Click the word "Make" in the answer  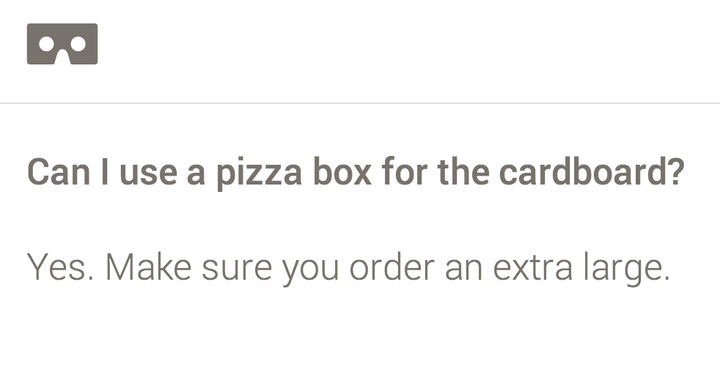coord(148,267)
